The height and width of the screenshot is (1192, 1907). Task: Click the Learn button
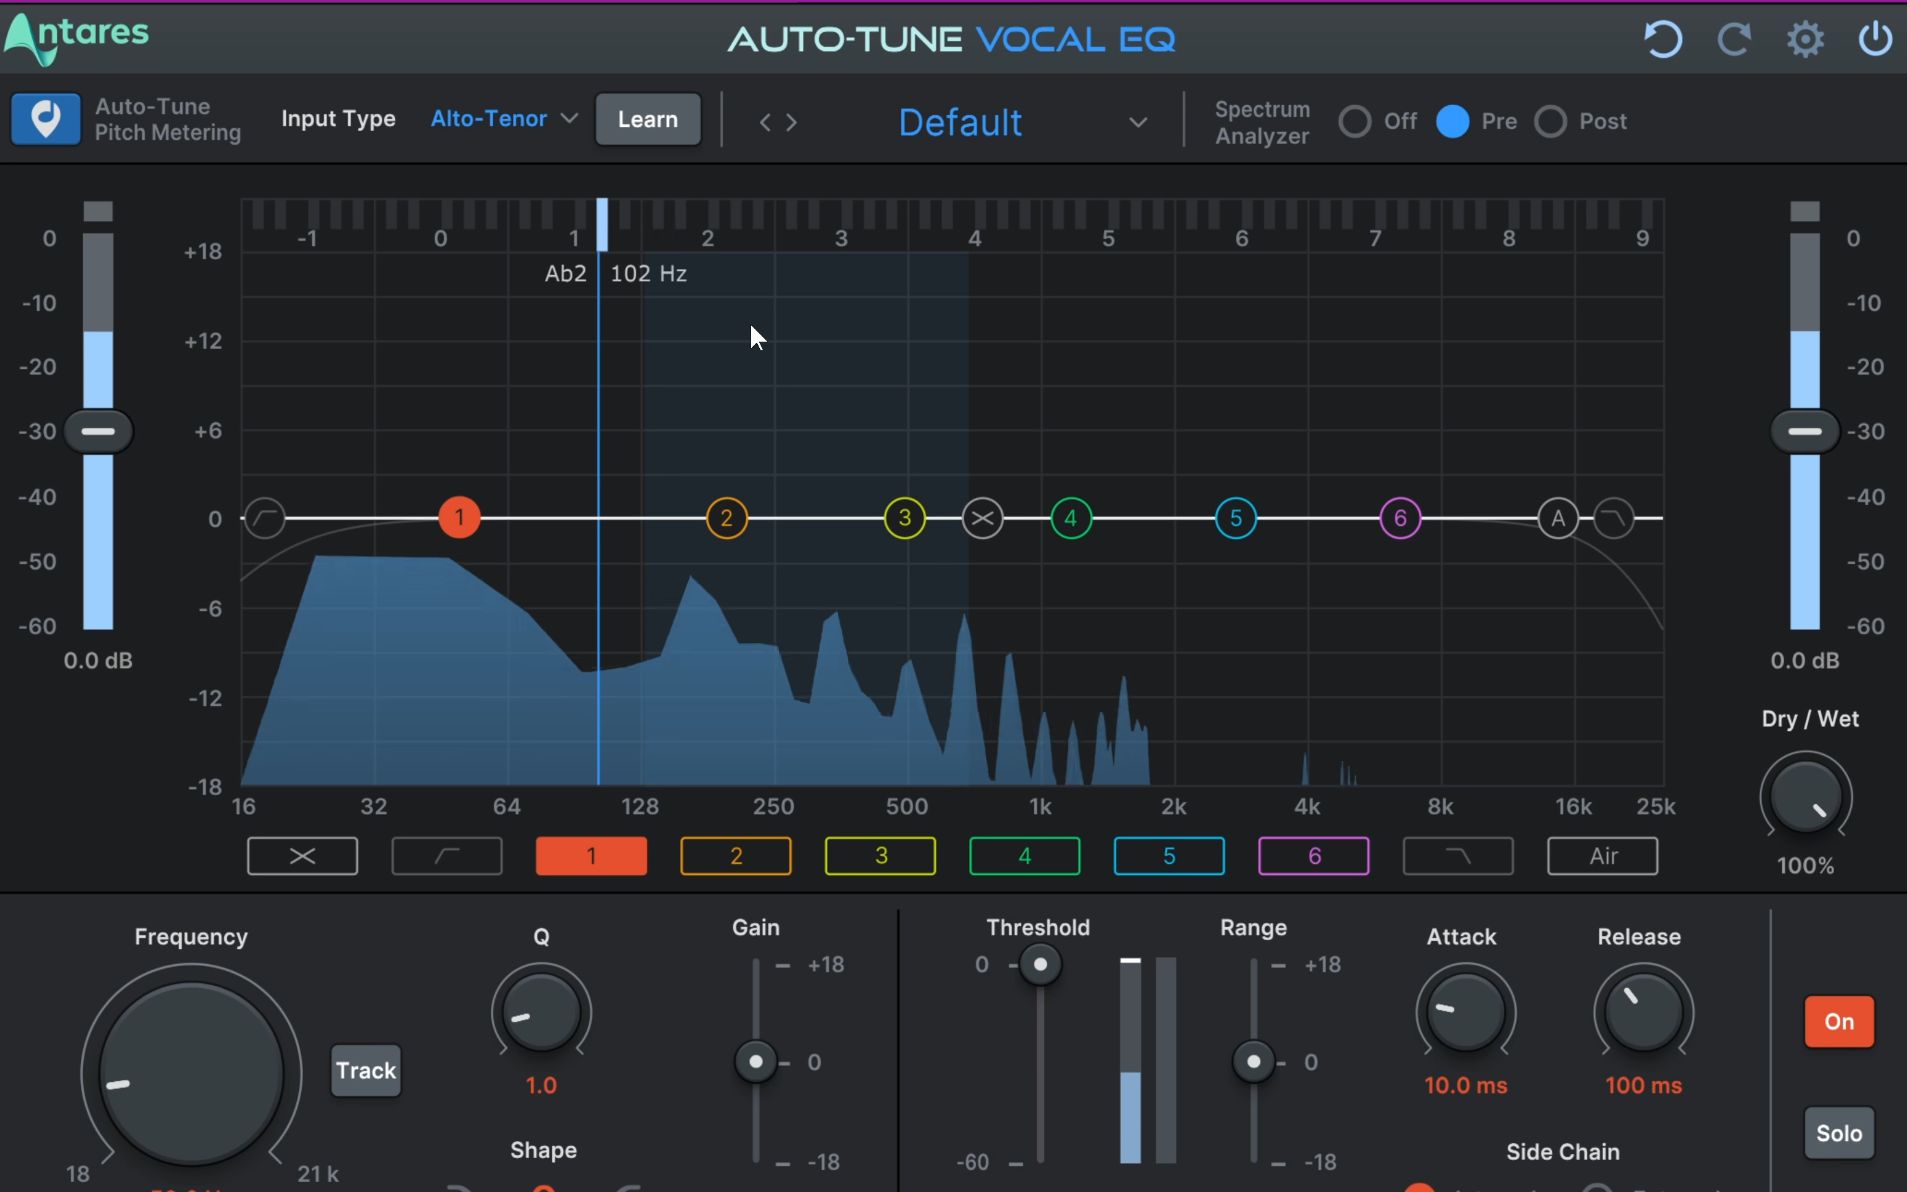click(648, 119)
